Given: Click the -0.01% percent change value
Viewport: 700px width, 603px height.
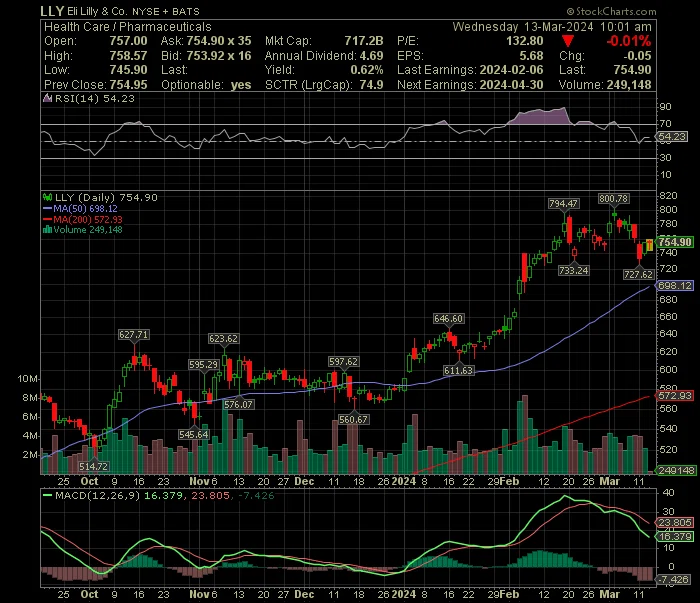Looking at the screenshot, I should point(629,41).
